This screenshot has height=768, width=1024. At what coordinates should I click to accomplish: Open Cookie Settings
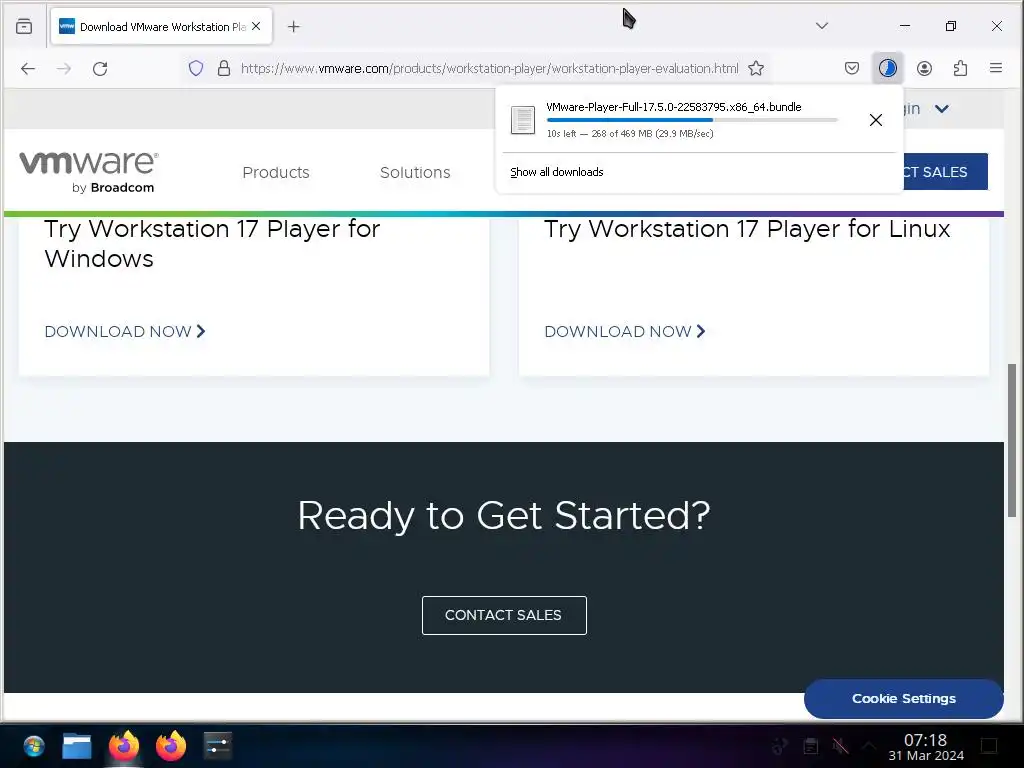[903, 699]
